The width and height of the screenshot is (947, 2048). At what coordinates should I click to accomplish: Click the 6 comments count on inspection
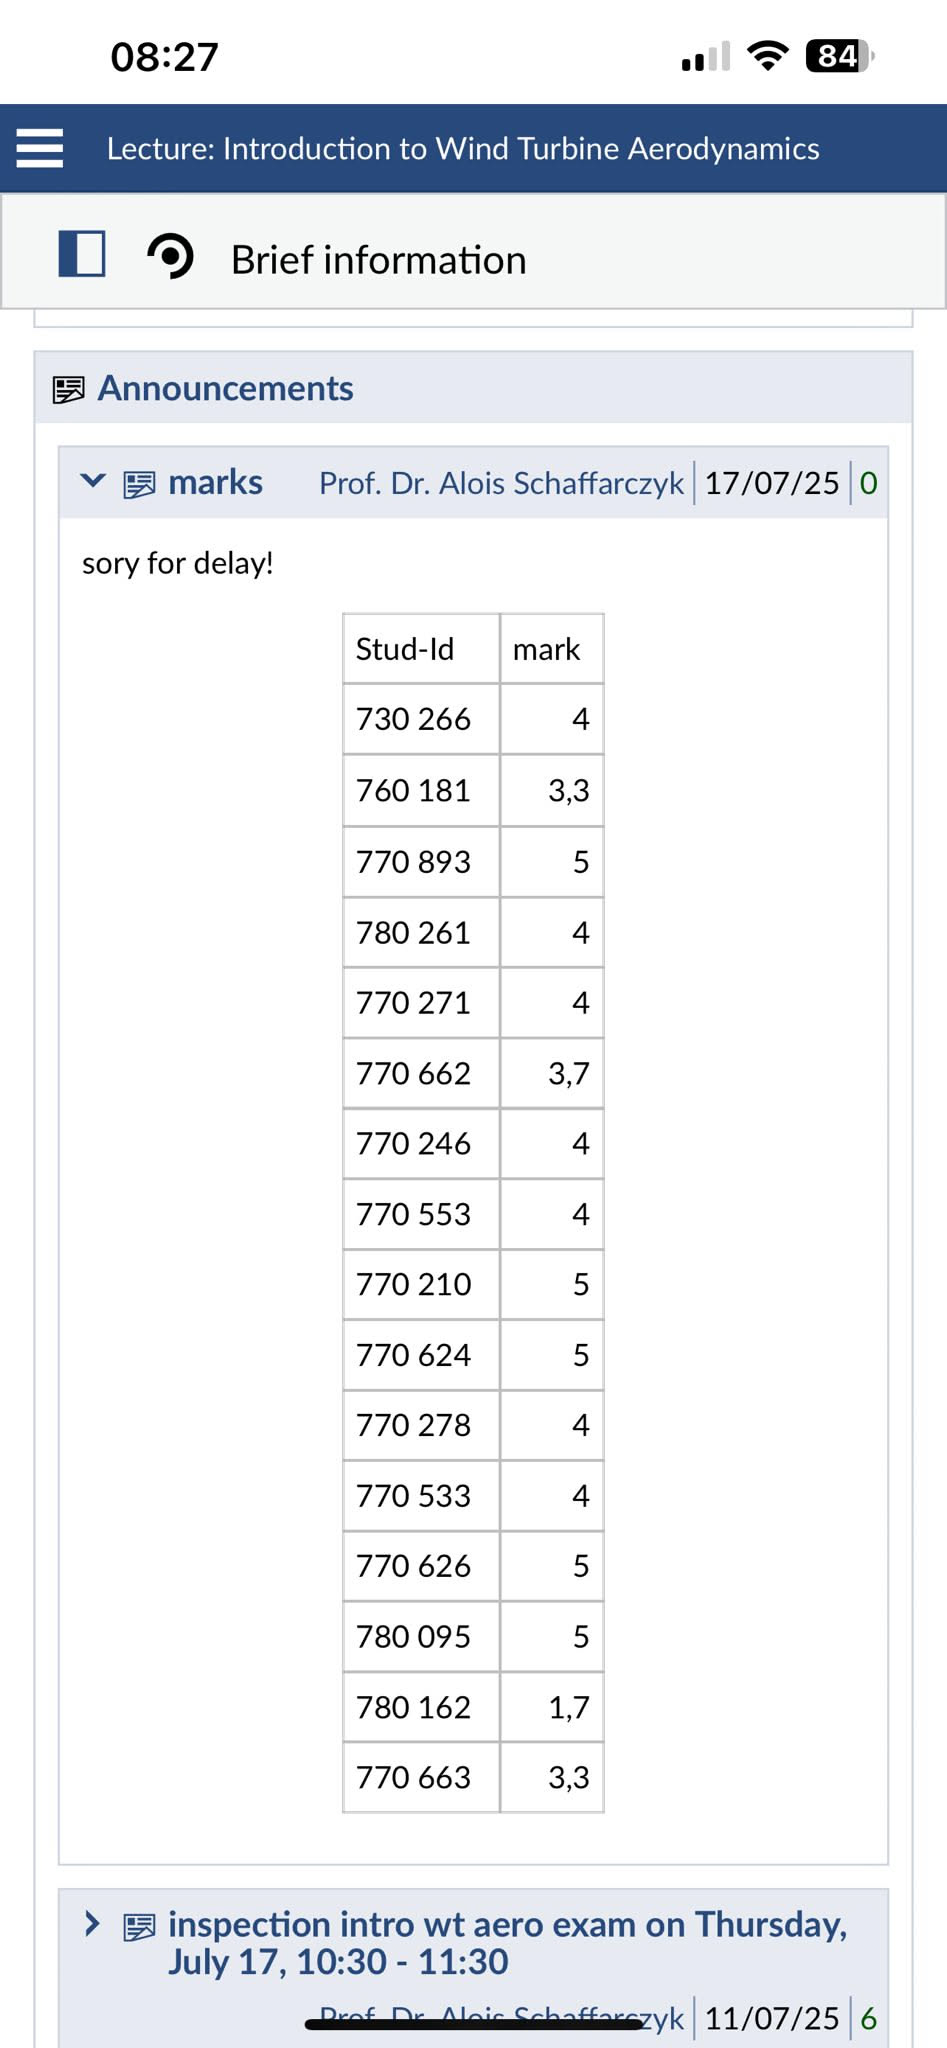(x=868, y=2018)
